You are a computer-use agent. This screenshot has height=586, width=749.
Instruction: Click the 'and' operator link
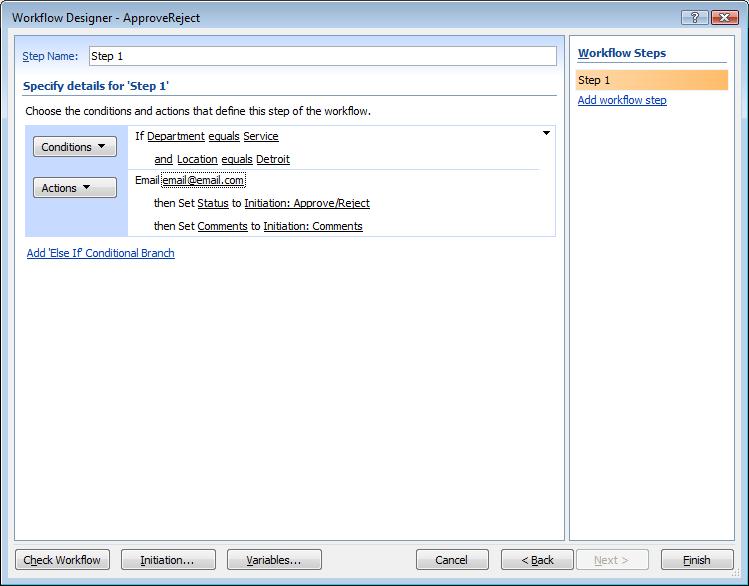pos(163,159)
